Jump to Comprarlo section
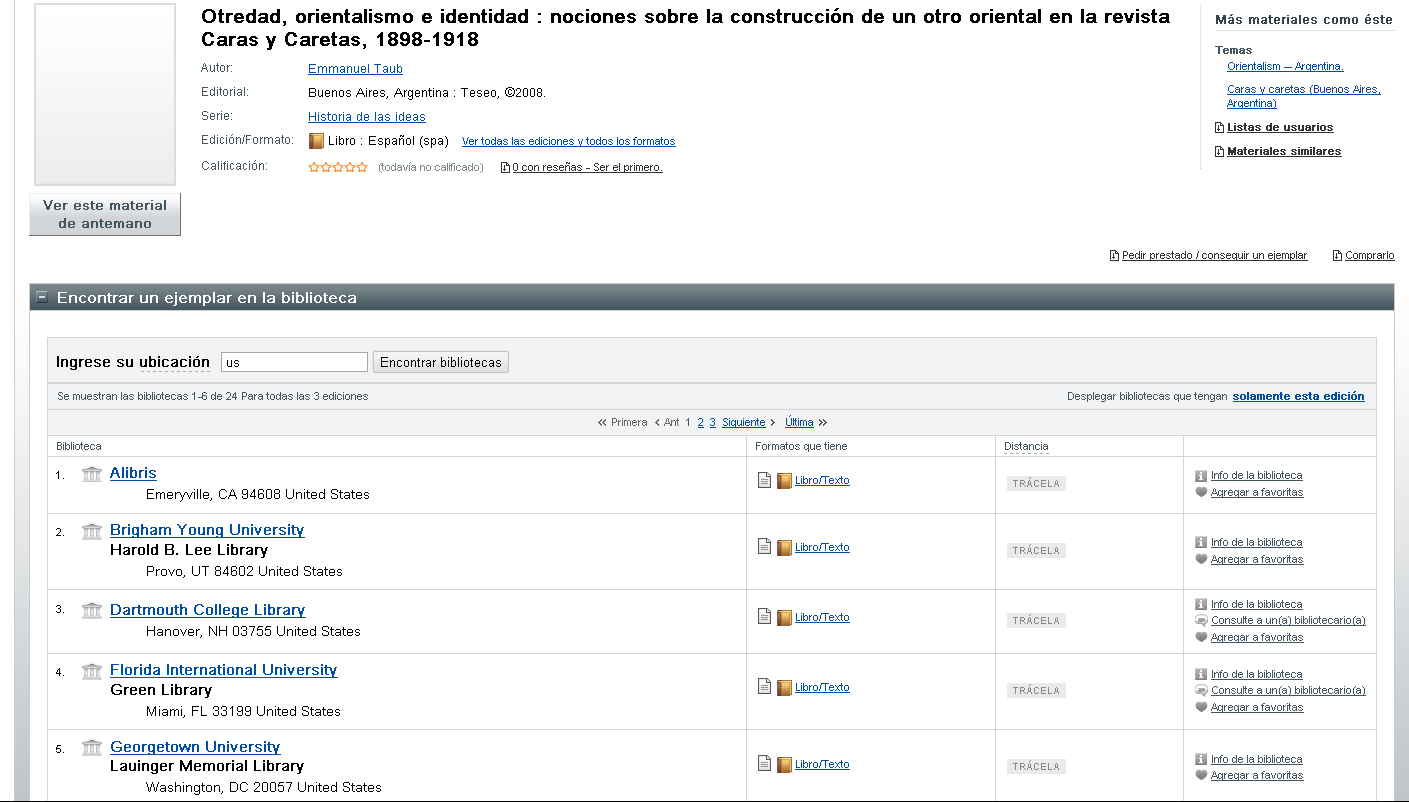The width and height of the screenshot is (1409, 802). click(1369, 256)
